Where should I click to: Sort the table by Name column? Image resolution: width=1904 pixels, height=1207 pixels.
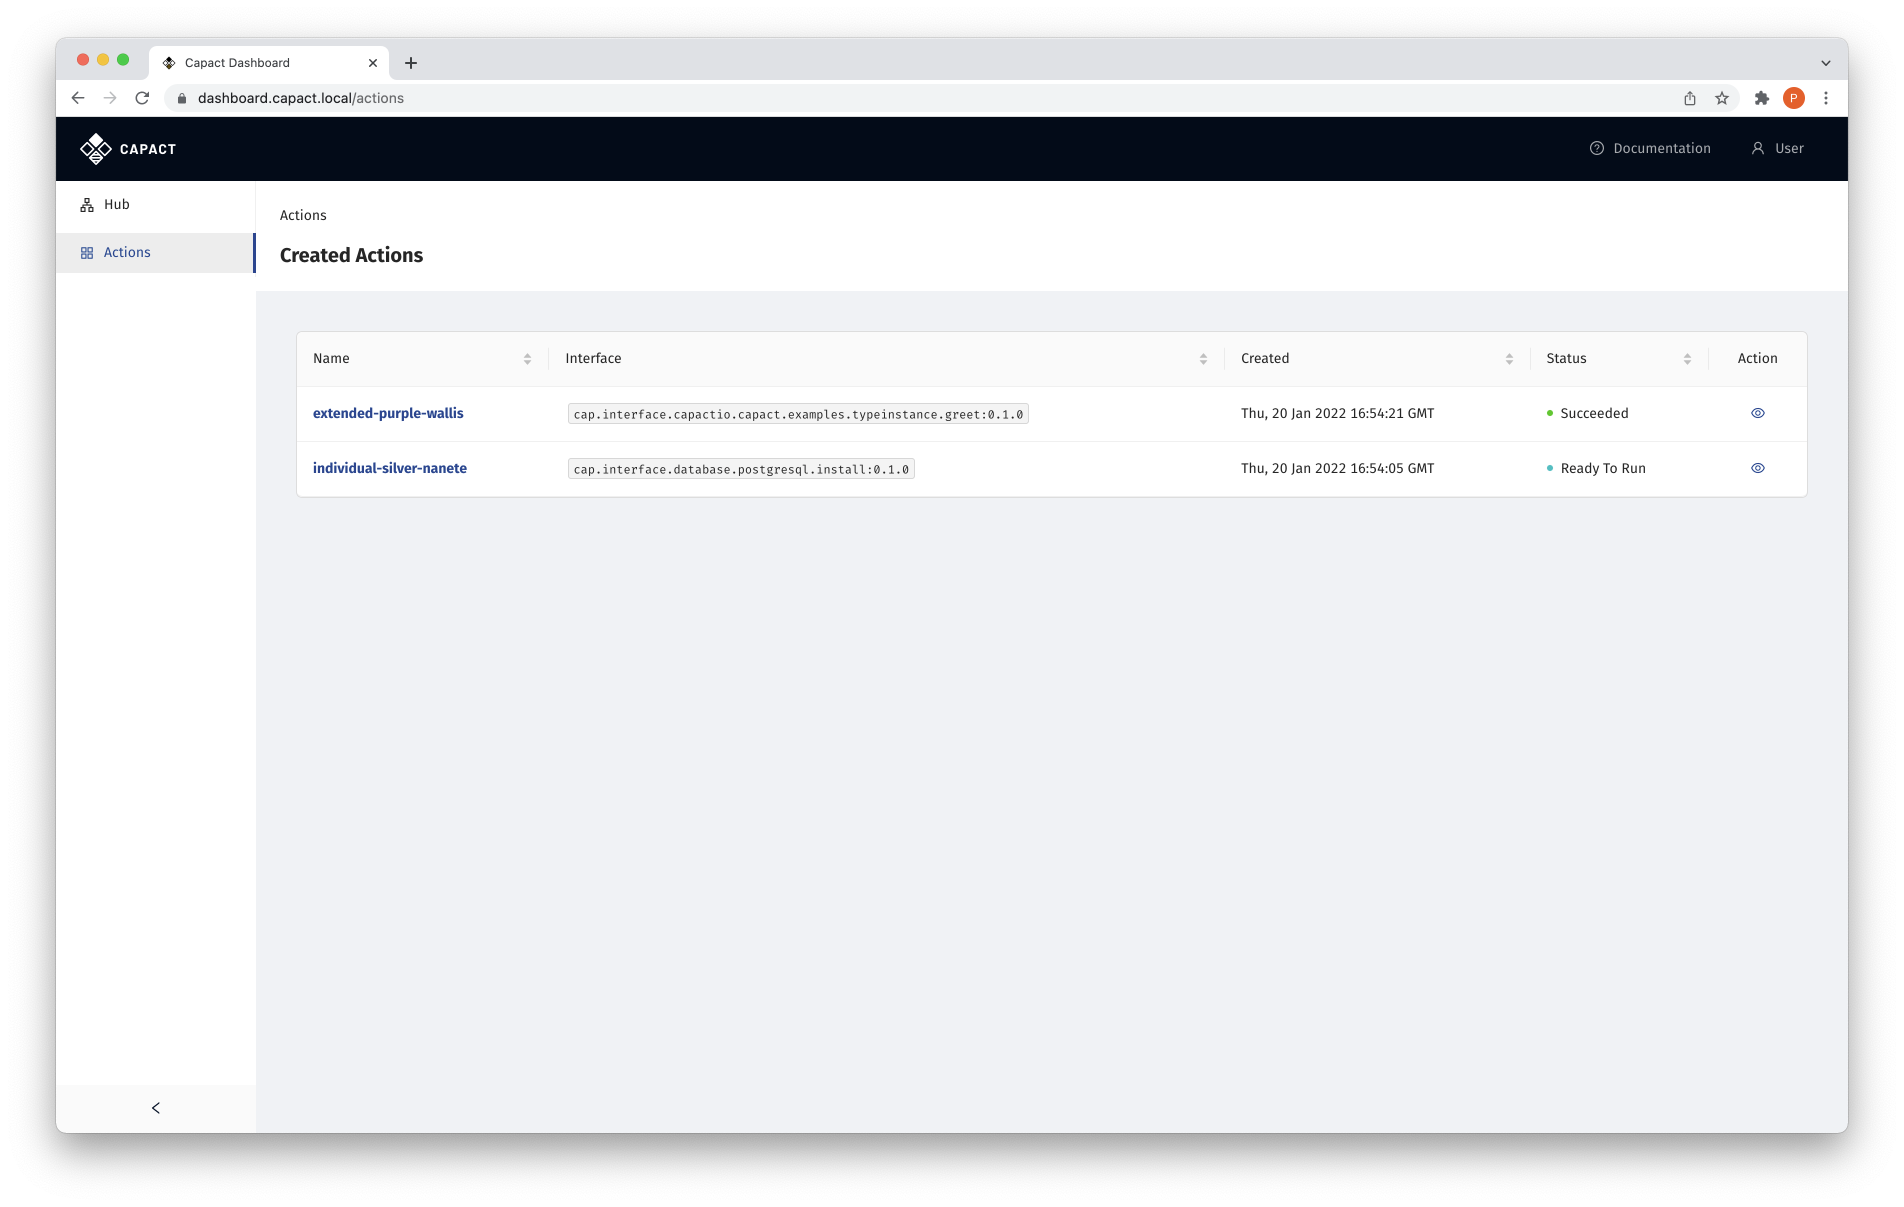pos(527,359)
